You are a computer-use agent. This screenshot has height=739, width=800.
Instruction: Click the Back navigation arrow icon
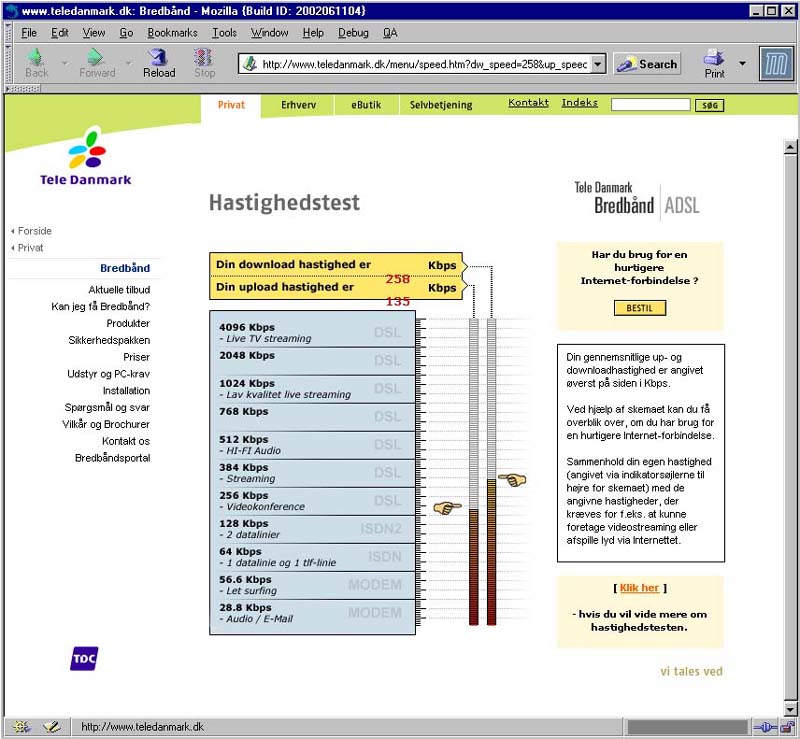coord(36,58)
